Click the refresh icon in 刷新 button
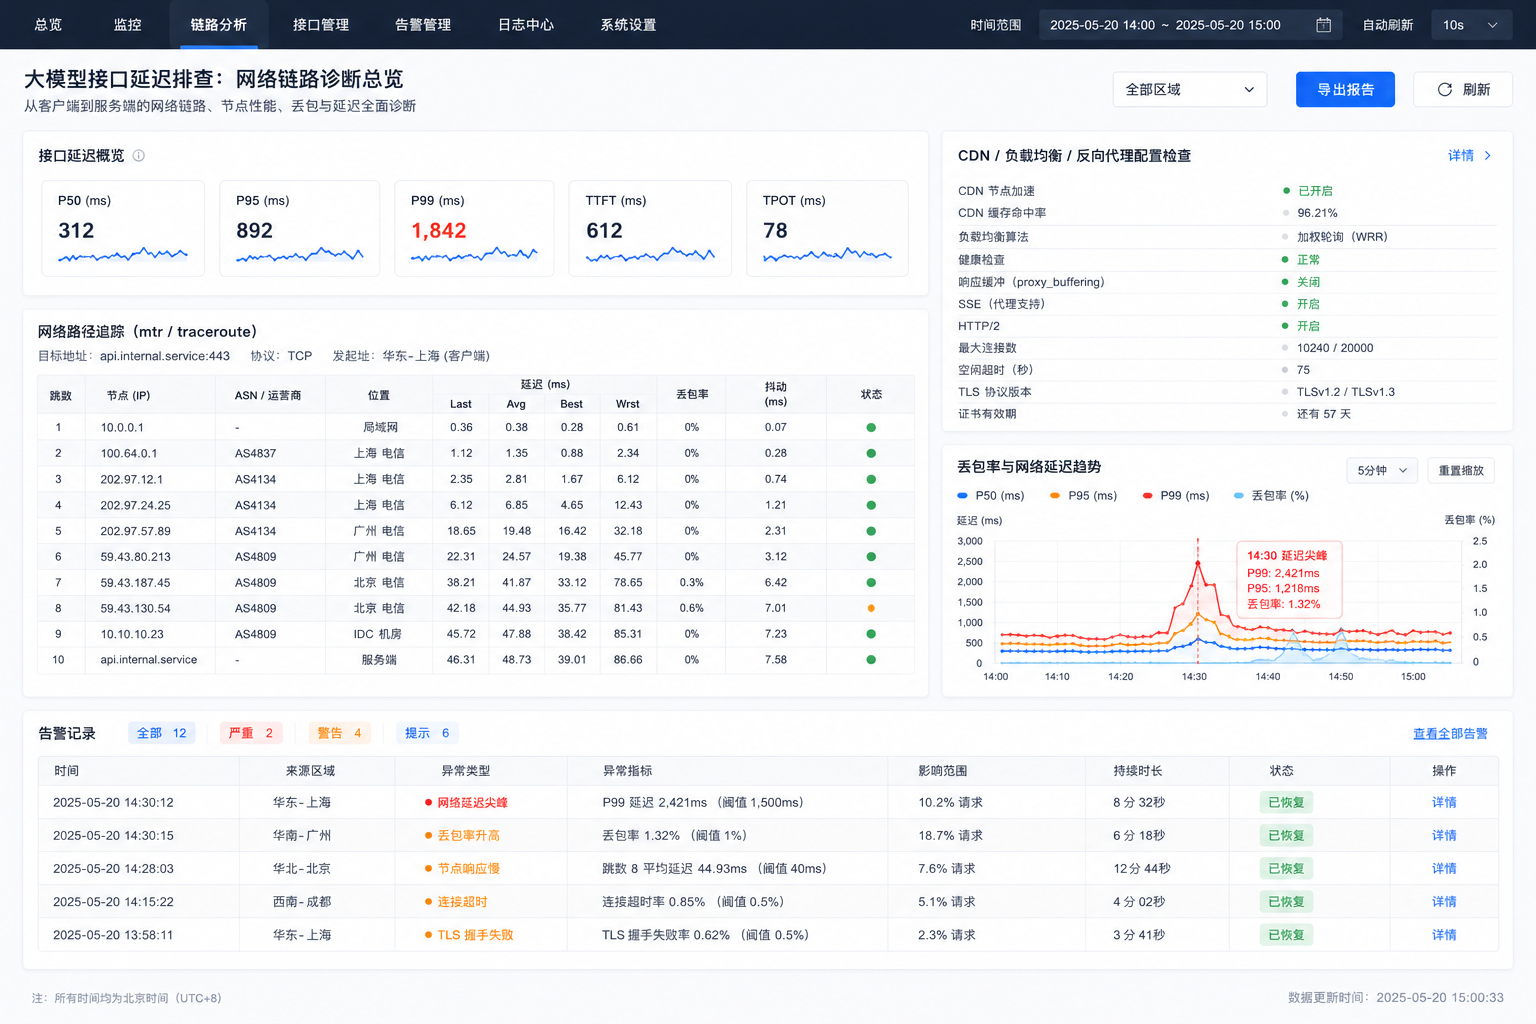The height and width of the screenshot is (1024, 1536). point(1444,89)
